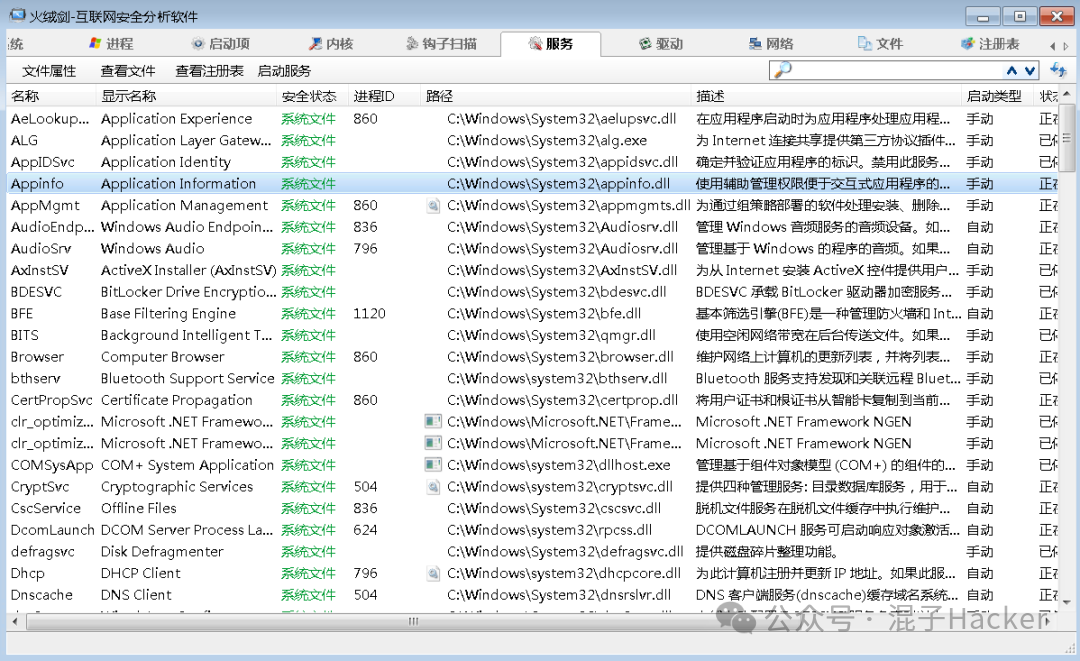Screen dimensions: 1080x661
Task: Click the icon beside cryptsvc.dll path
Action: click(x=433, y=487)
